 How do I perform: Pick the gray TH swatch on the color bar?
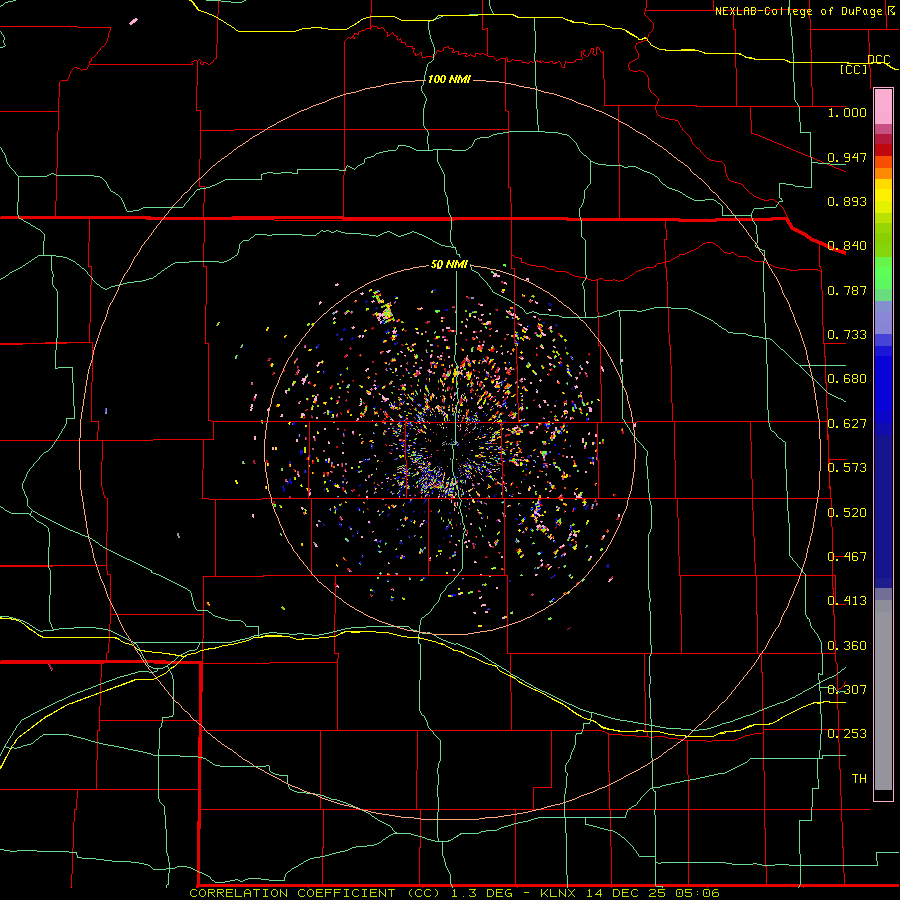883,695
